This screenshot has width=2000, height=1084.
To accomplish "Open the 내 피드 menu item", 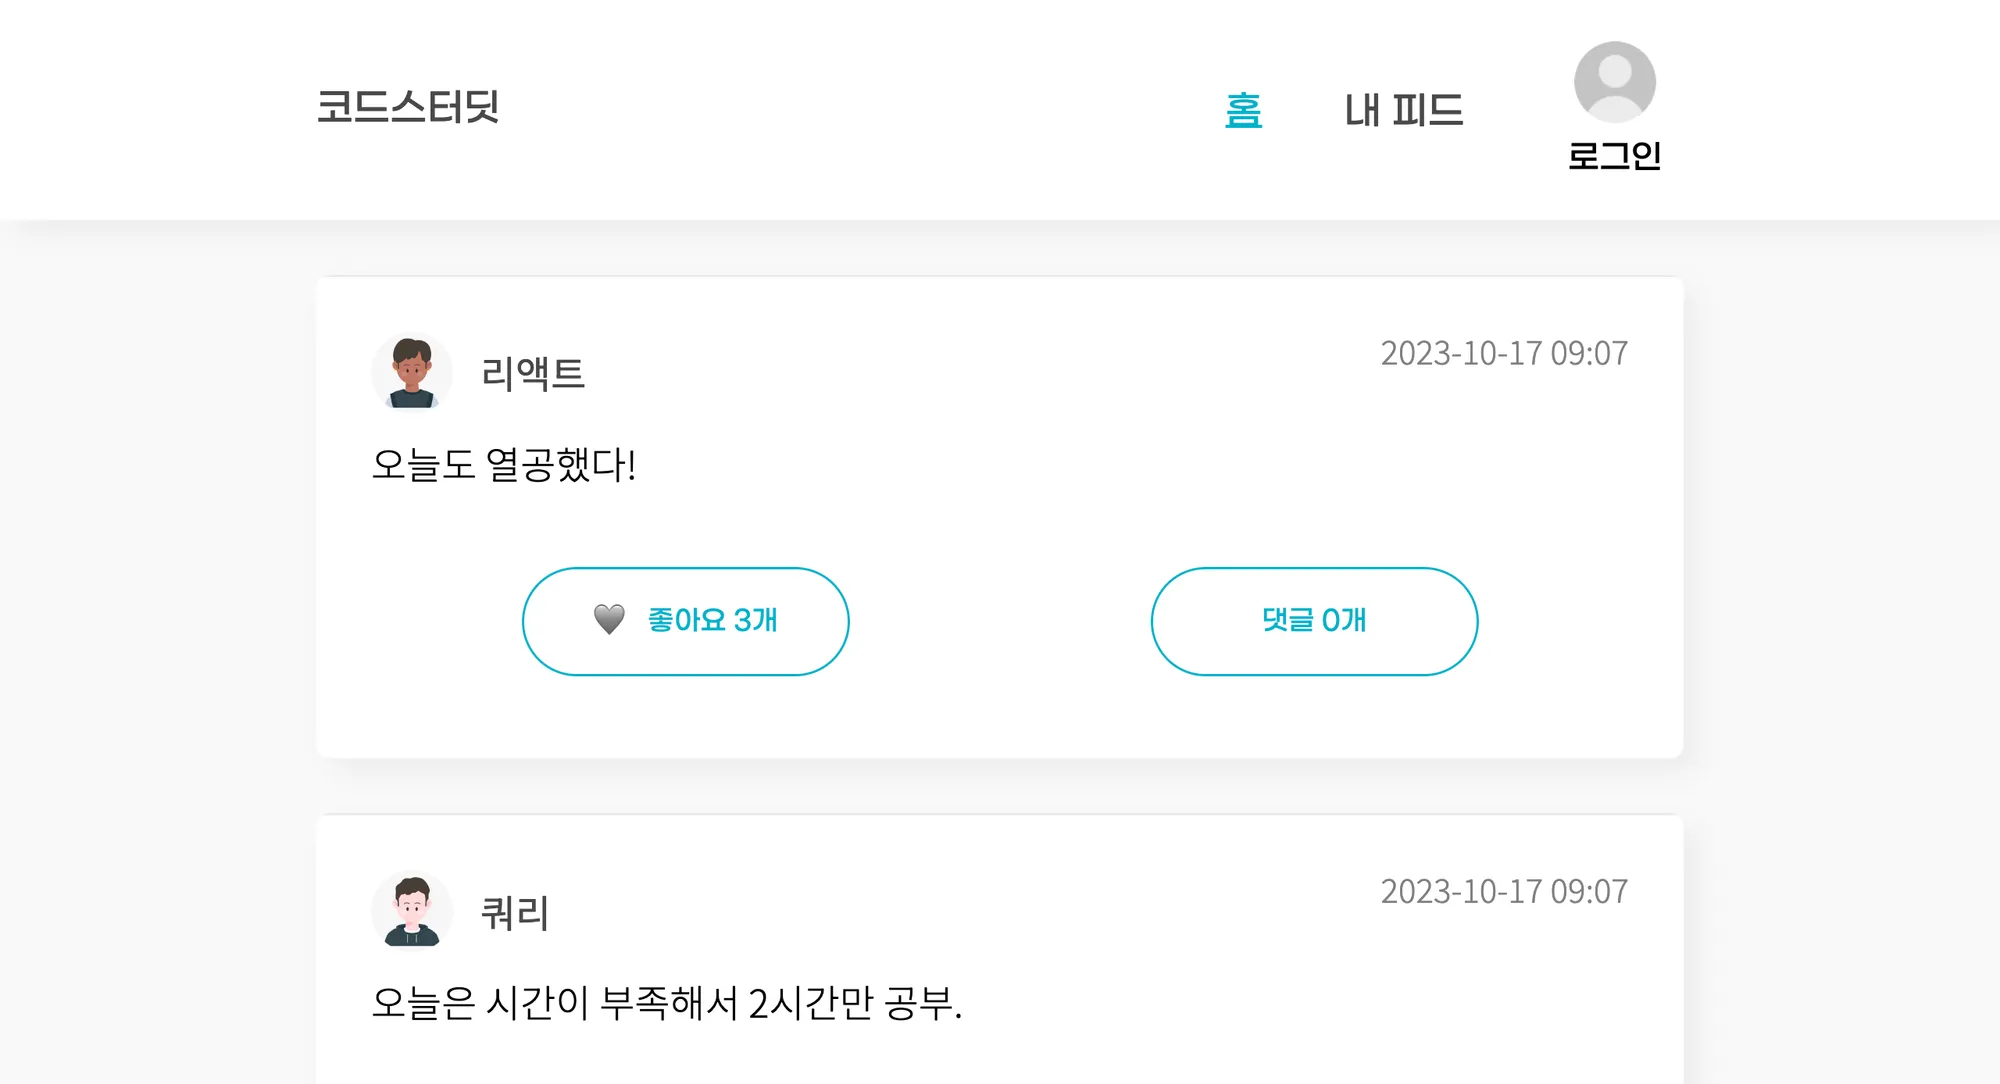I will 1403,110.
